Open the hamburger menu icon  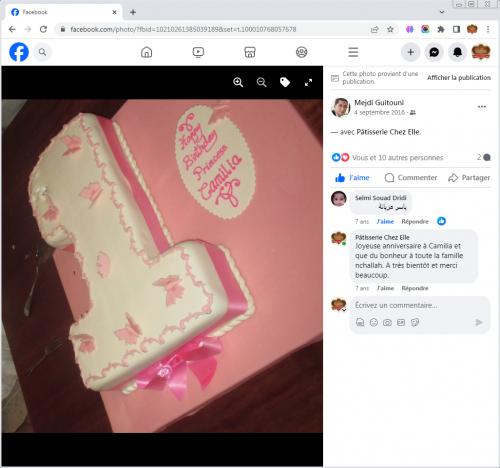[353, 52]
